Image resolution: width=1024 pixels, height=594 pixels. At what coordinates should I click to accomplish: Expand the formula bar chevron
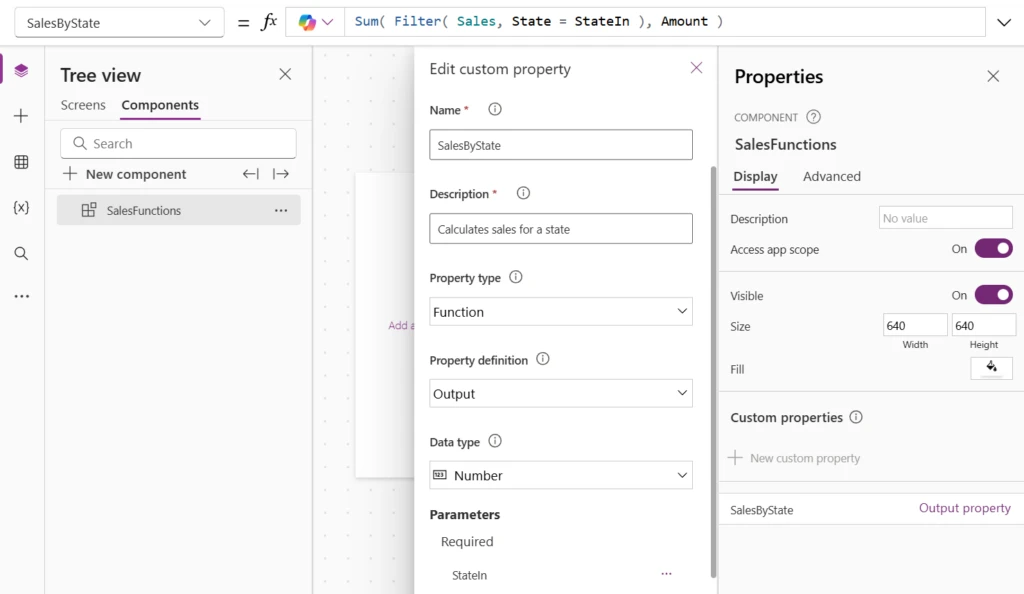(x=1004, y=22)
